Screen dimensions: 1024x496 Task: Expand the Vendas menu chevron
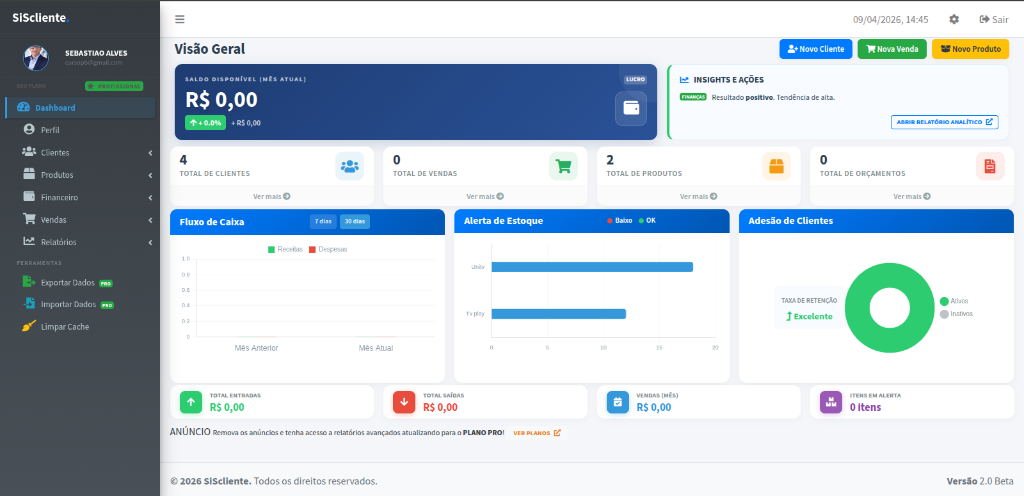(x=150, y=219)
